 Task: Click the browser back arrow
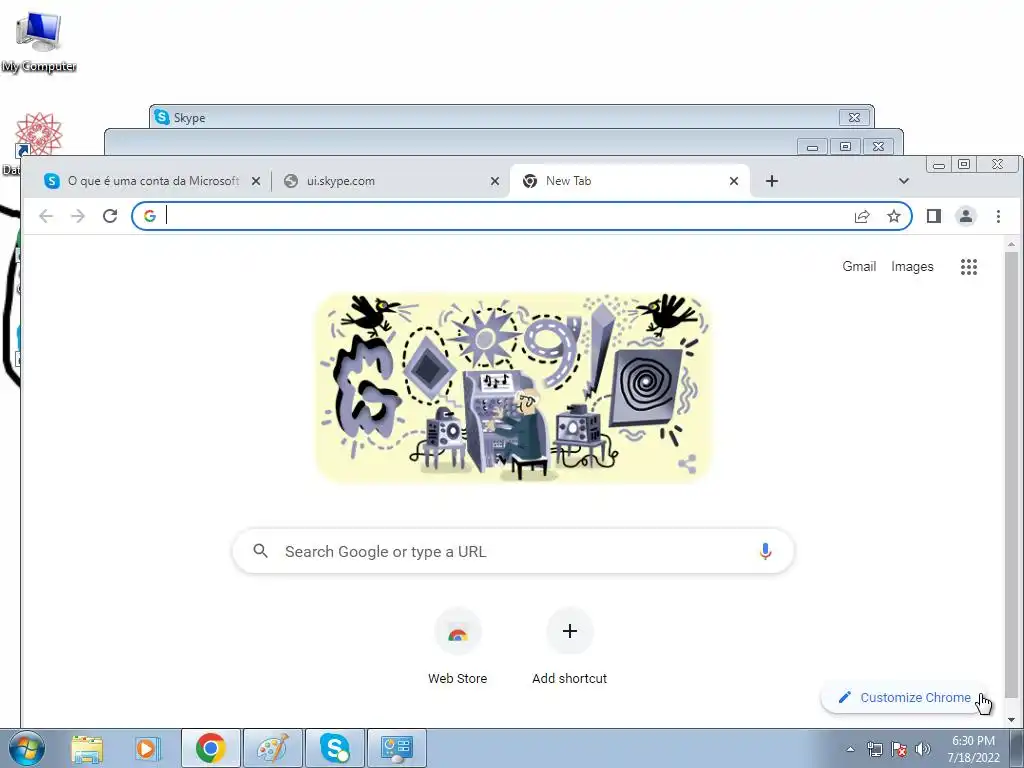pyautogui.click(x=46, y=216)
